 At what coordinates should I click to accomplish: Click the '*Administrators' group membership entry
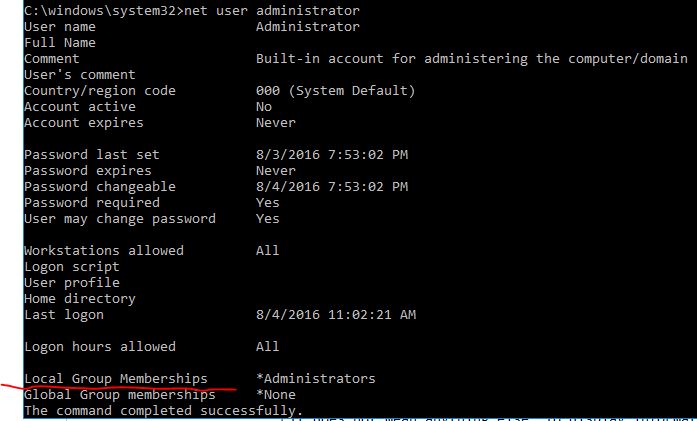[316, 379]
